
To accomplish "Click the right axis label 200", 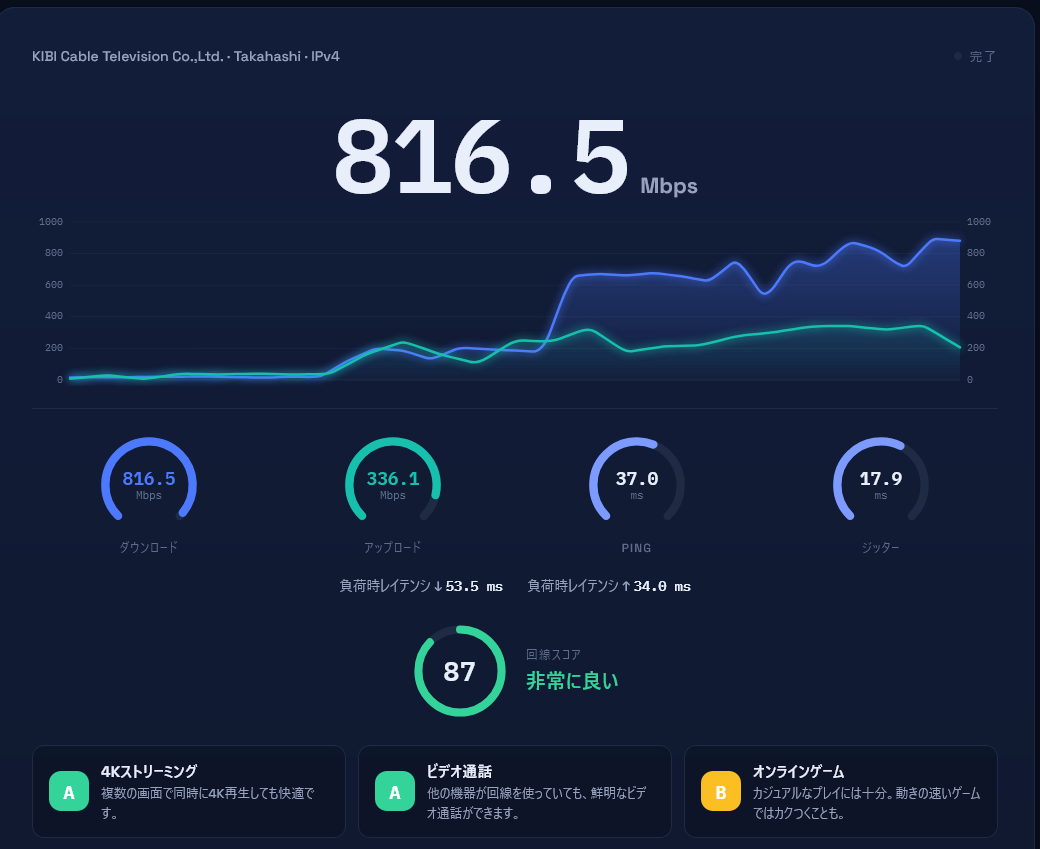I will [x=976, y=348].
